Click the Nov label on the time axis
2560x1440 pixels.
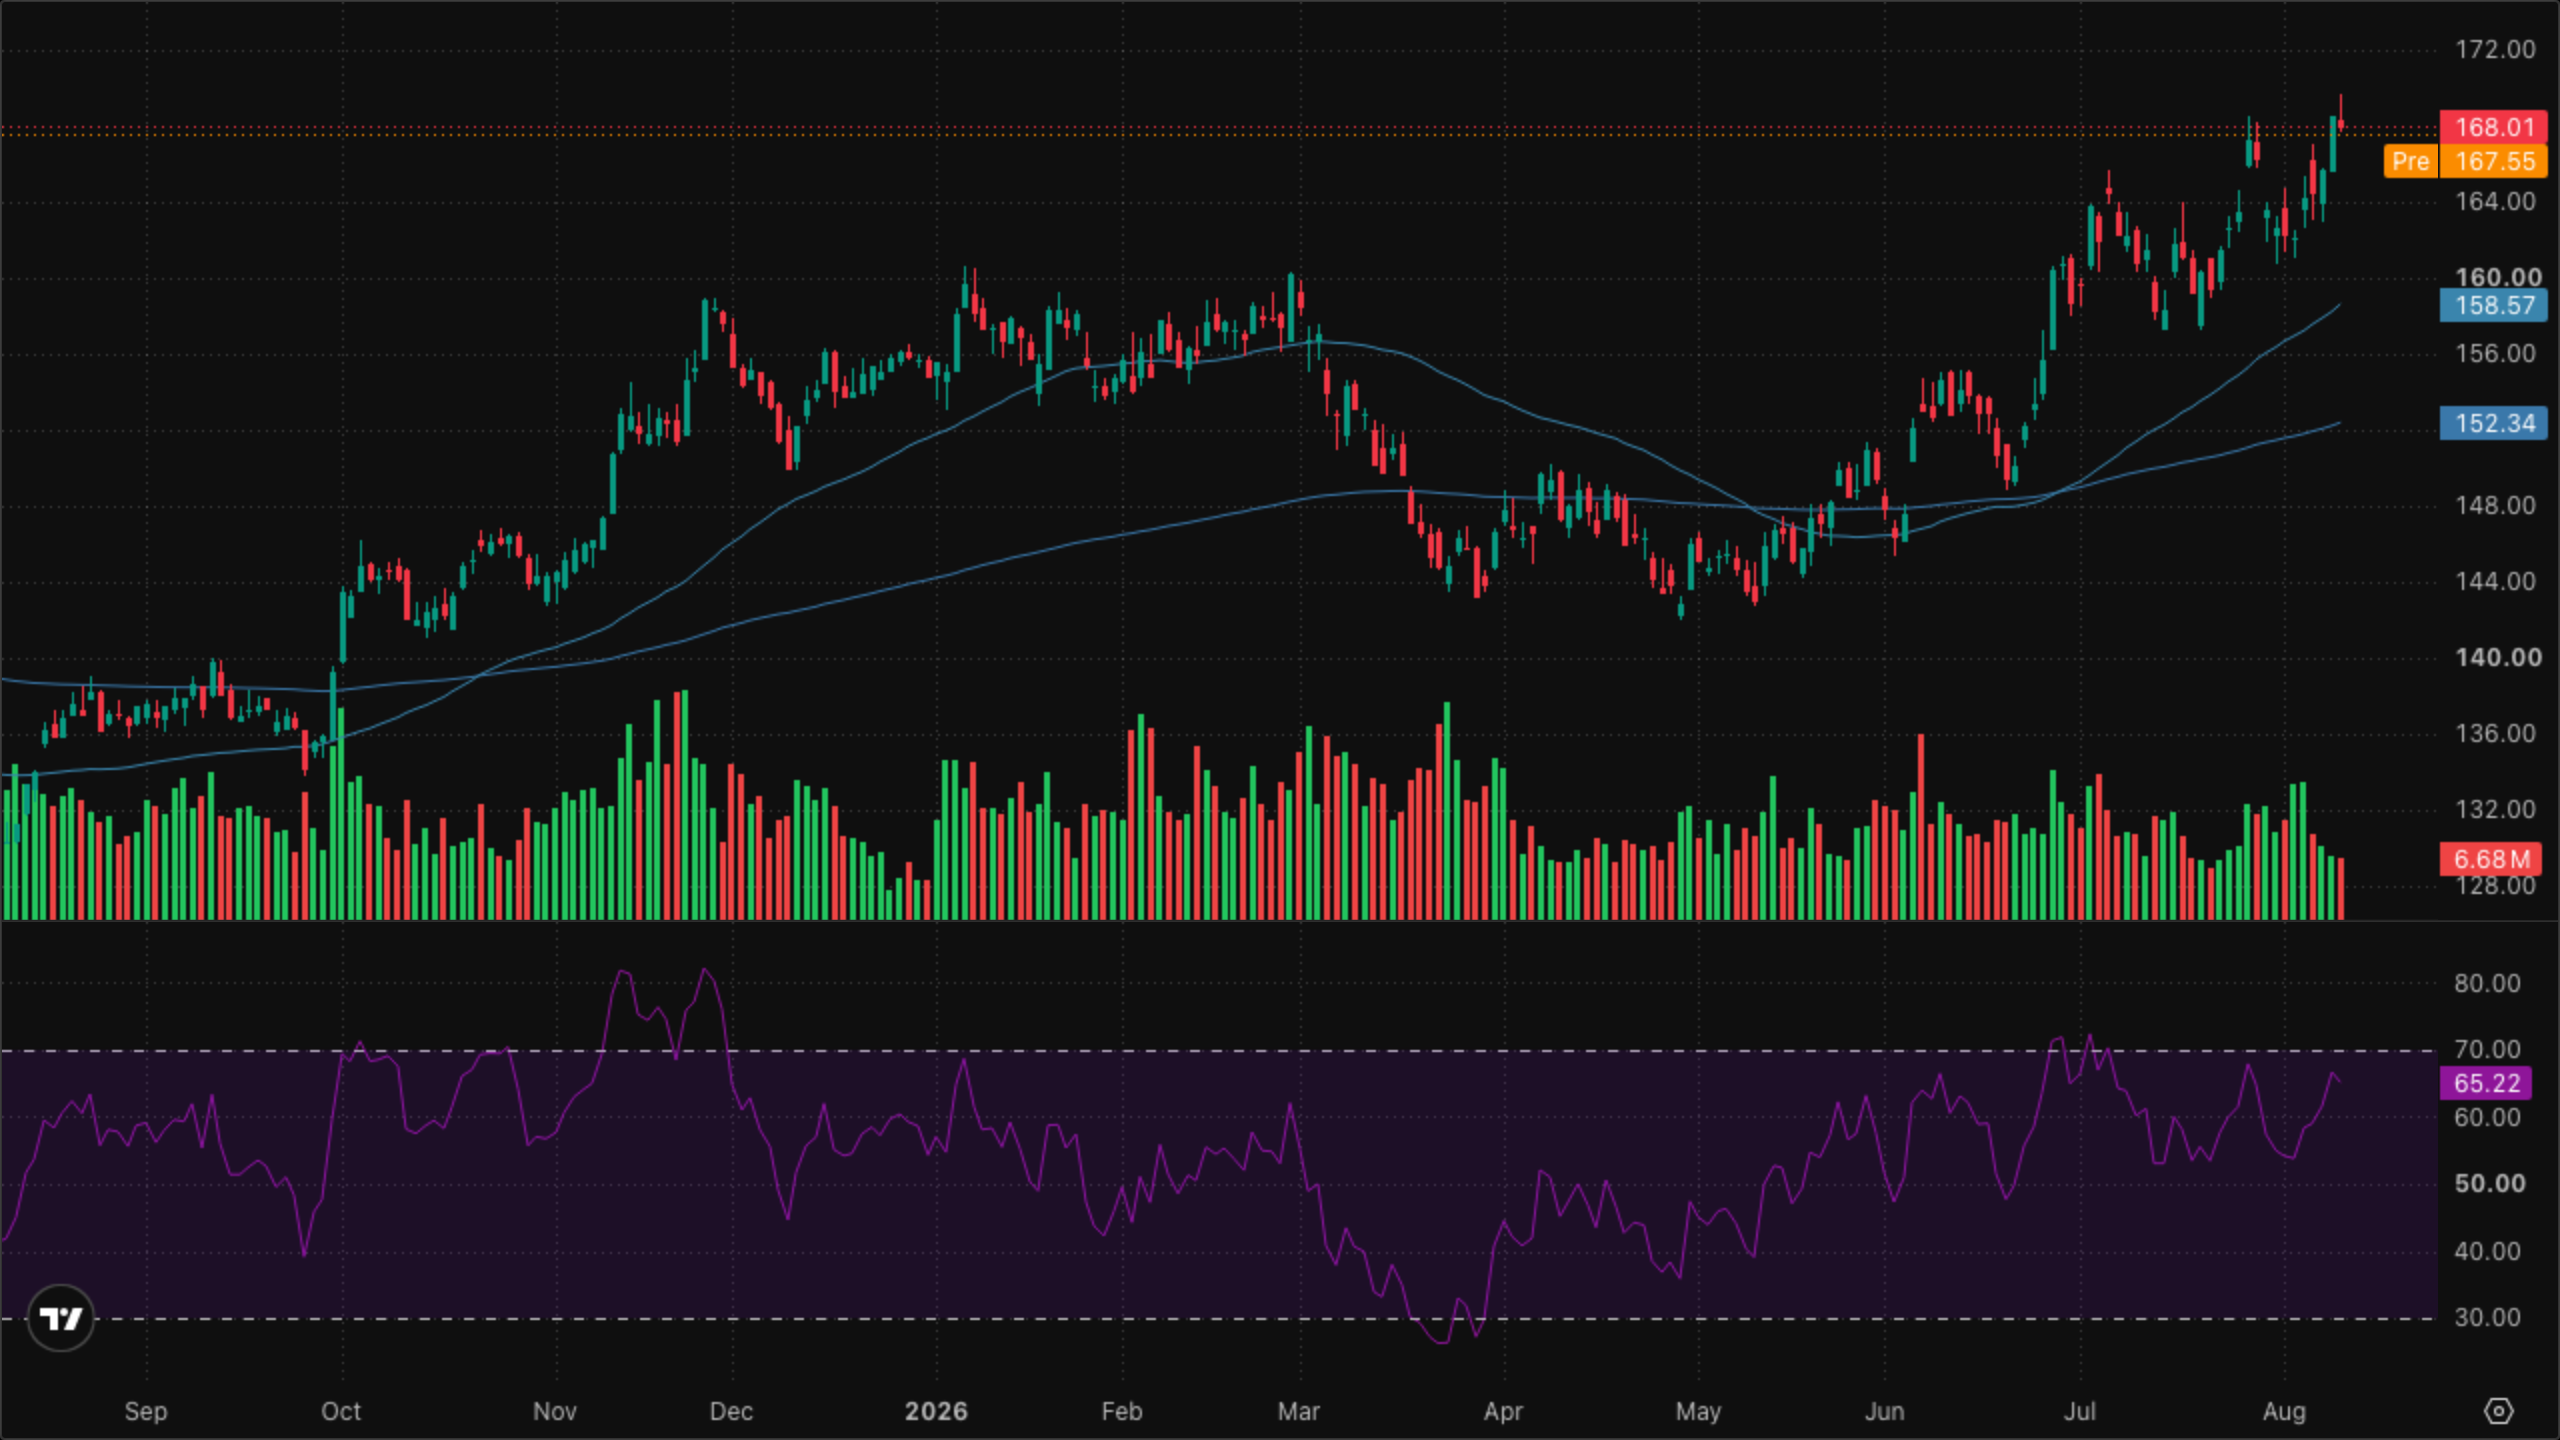coord(555,1412)
